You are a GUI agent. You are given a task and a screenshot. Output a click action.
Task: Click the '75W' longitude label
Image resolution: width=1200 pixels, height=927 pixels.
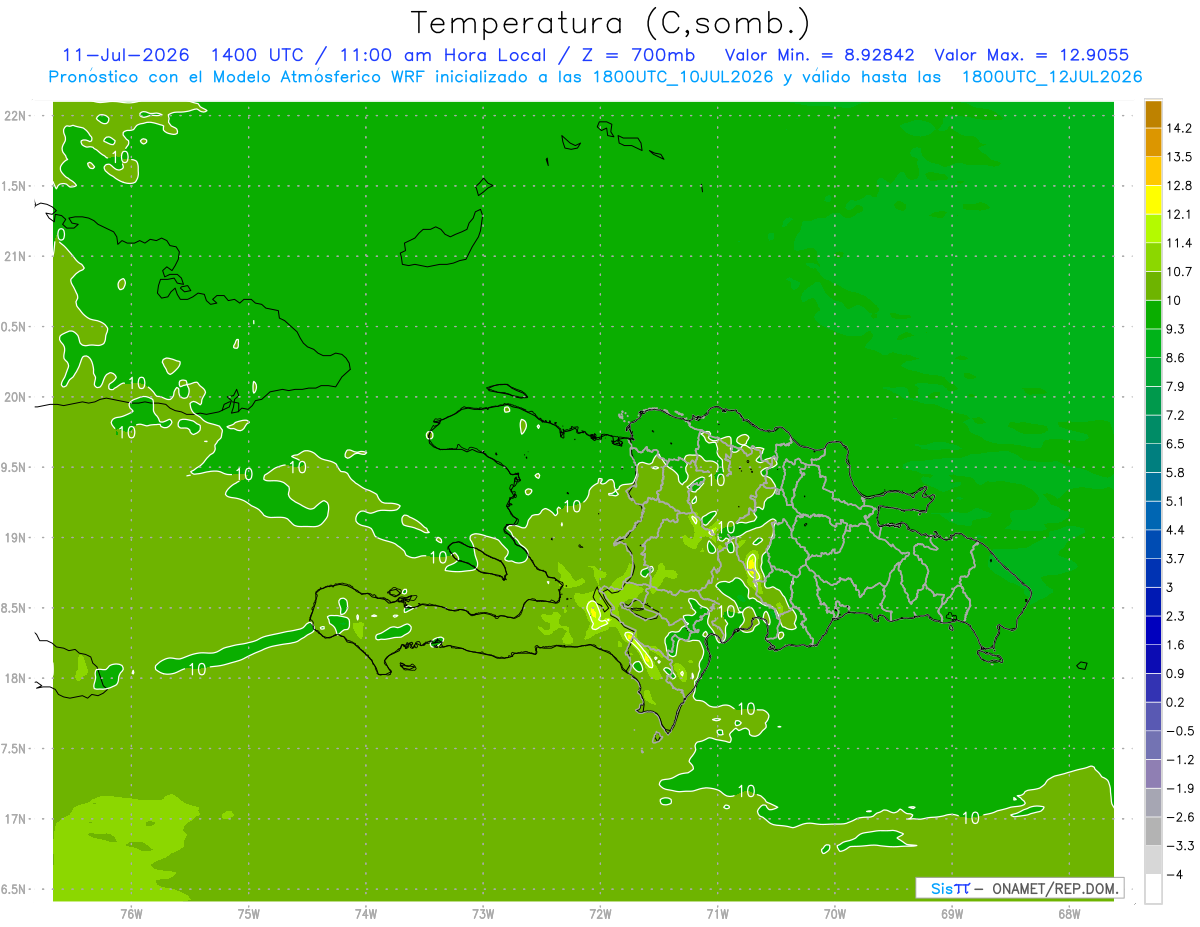249,913
